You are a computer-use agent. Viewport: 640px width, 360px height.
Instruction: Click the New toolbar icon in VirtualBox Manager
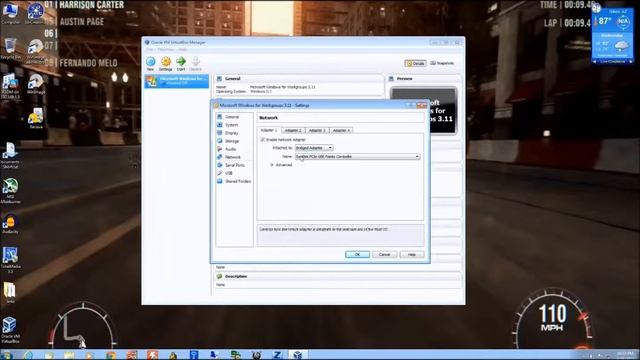click(x=151, y=62)
